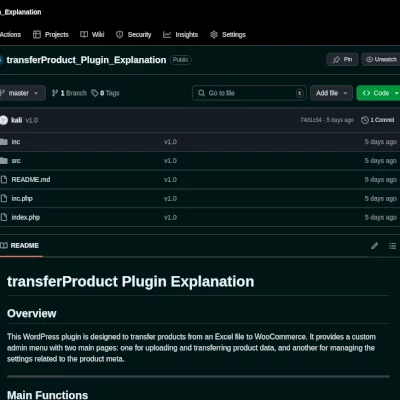
Task: Click the Overview heading in README
Action: (32, 313)
